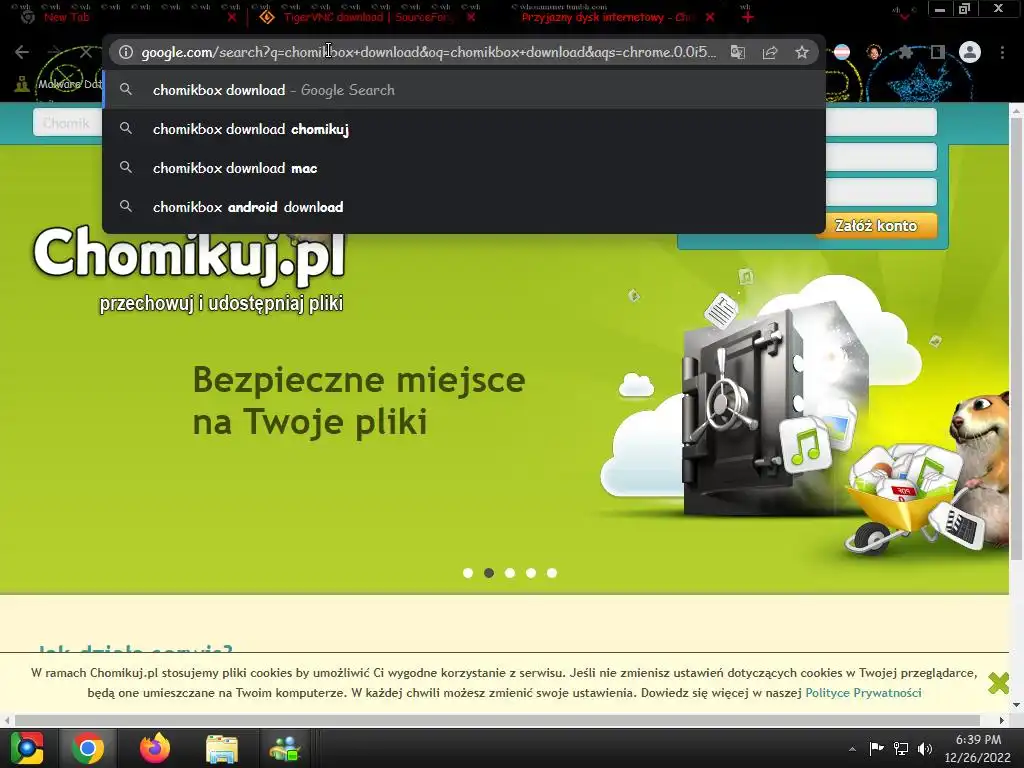Open the clock showing 6:39 PM
This screenshot has width=1024, height=768.
tap(978, 748)
